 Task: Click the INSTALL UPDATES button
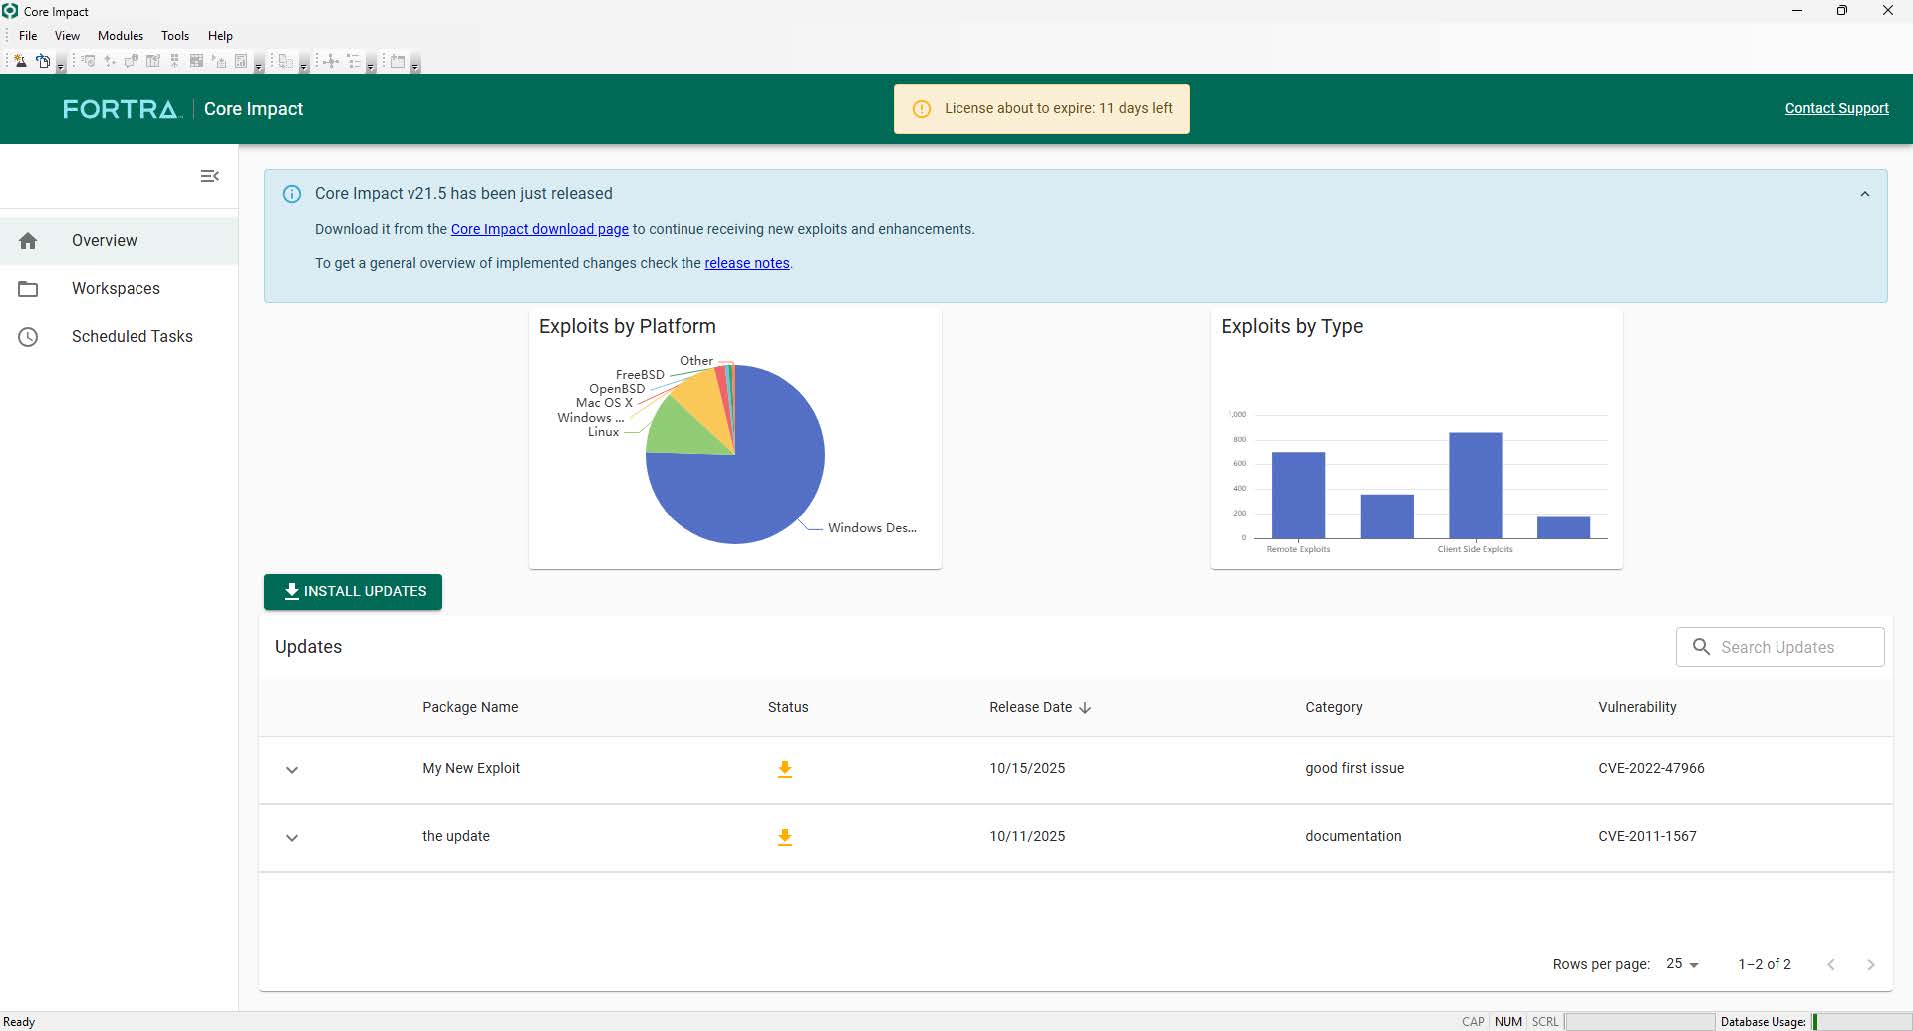tap(353, 592)
